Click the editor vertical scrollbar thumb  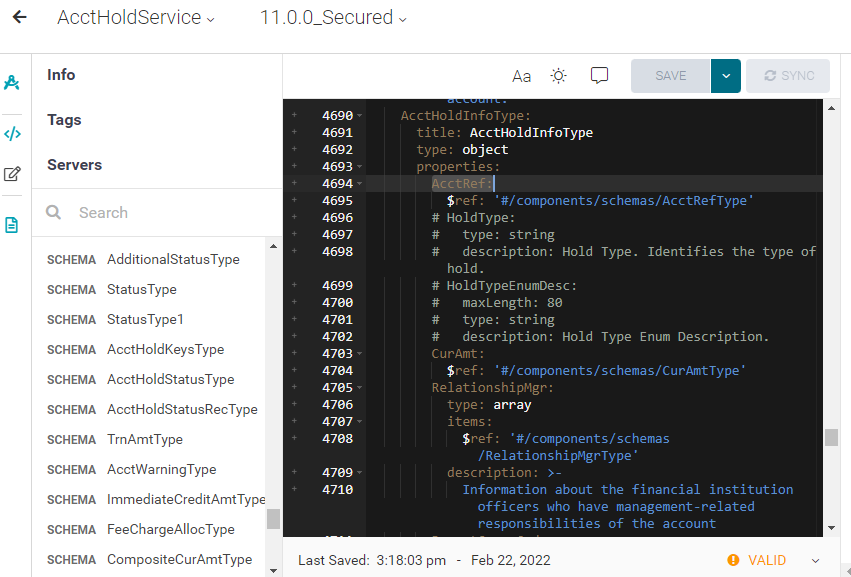tap(831, 437)
